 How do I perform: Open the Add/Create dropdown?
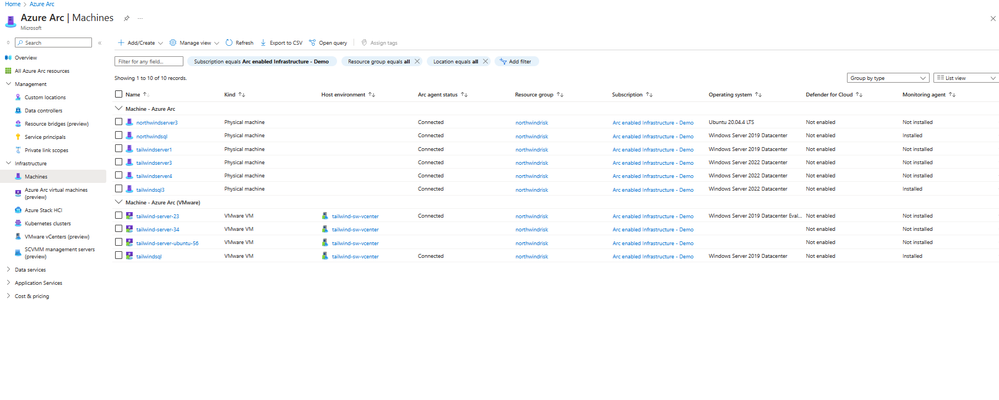(140, 43)
